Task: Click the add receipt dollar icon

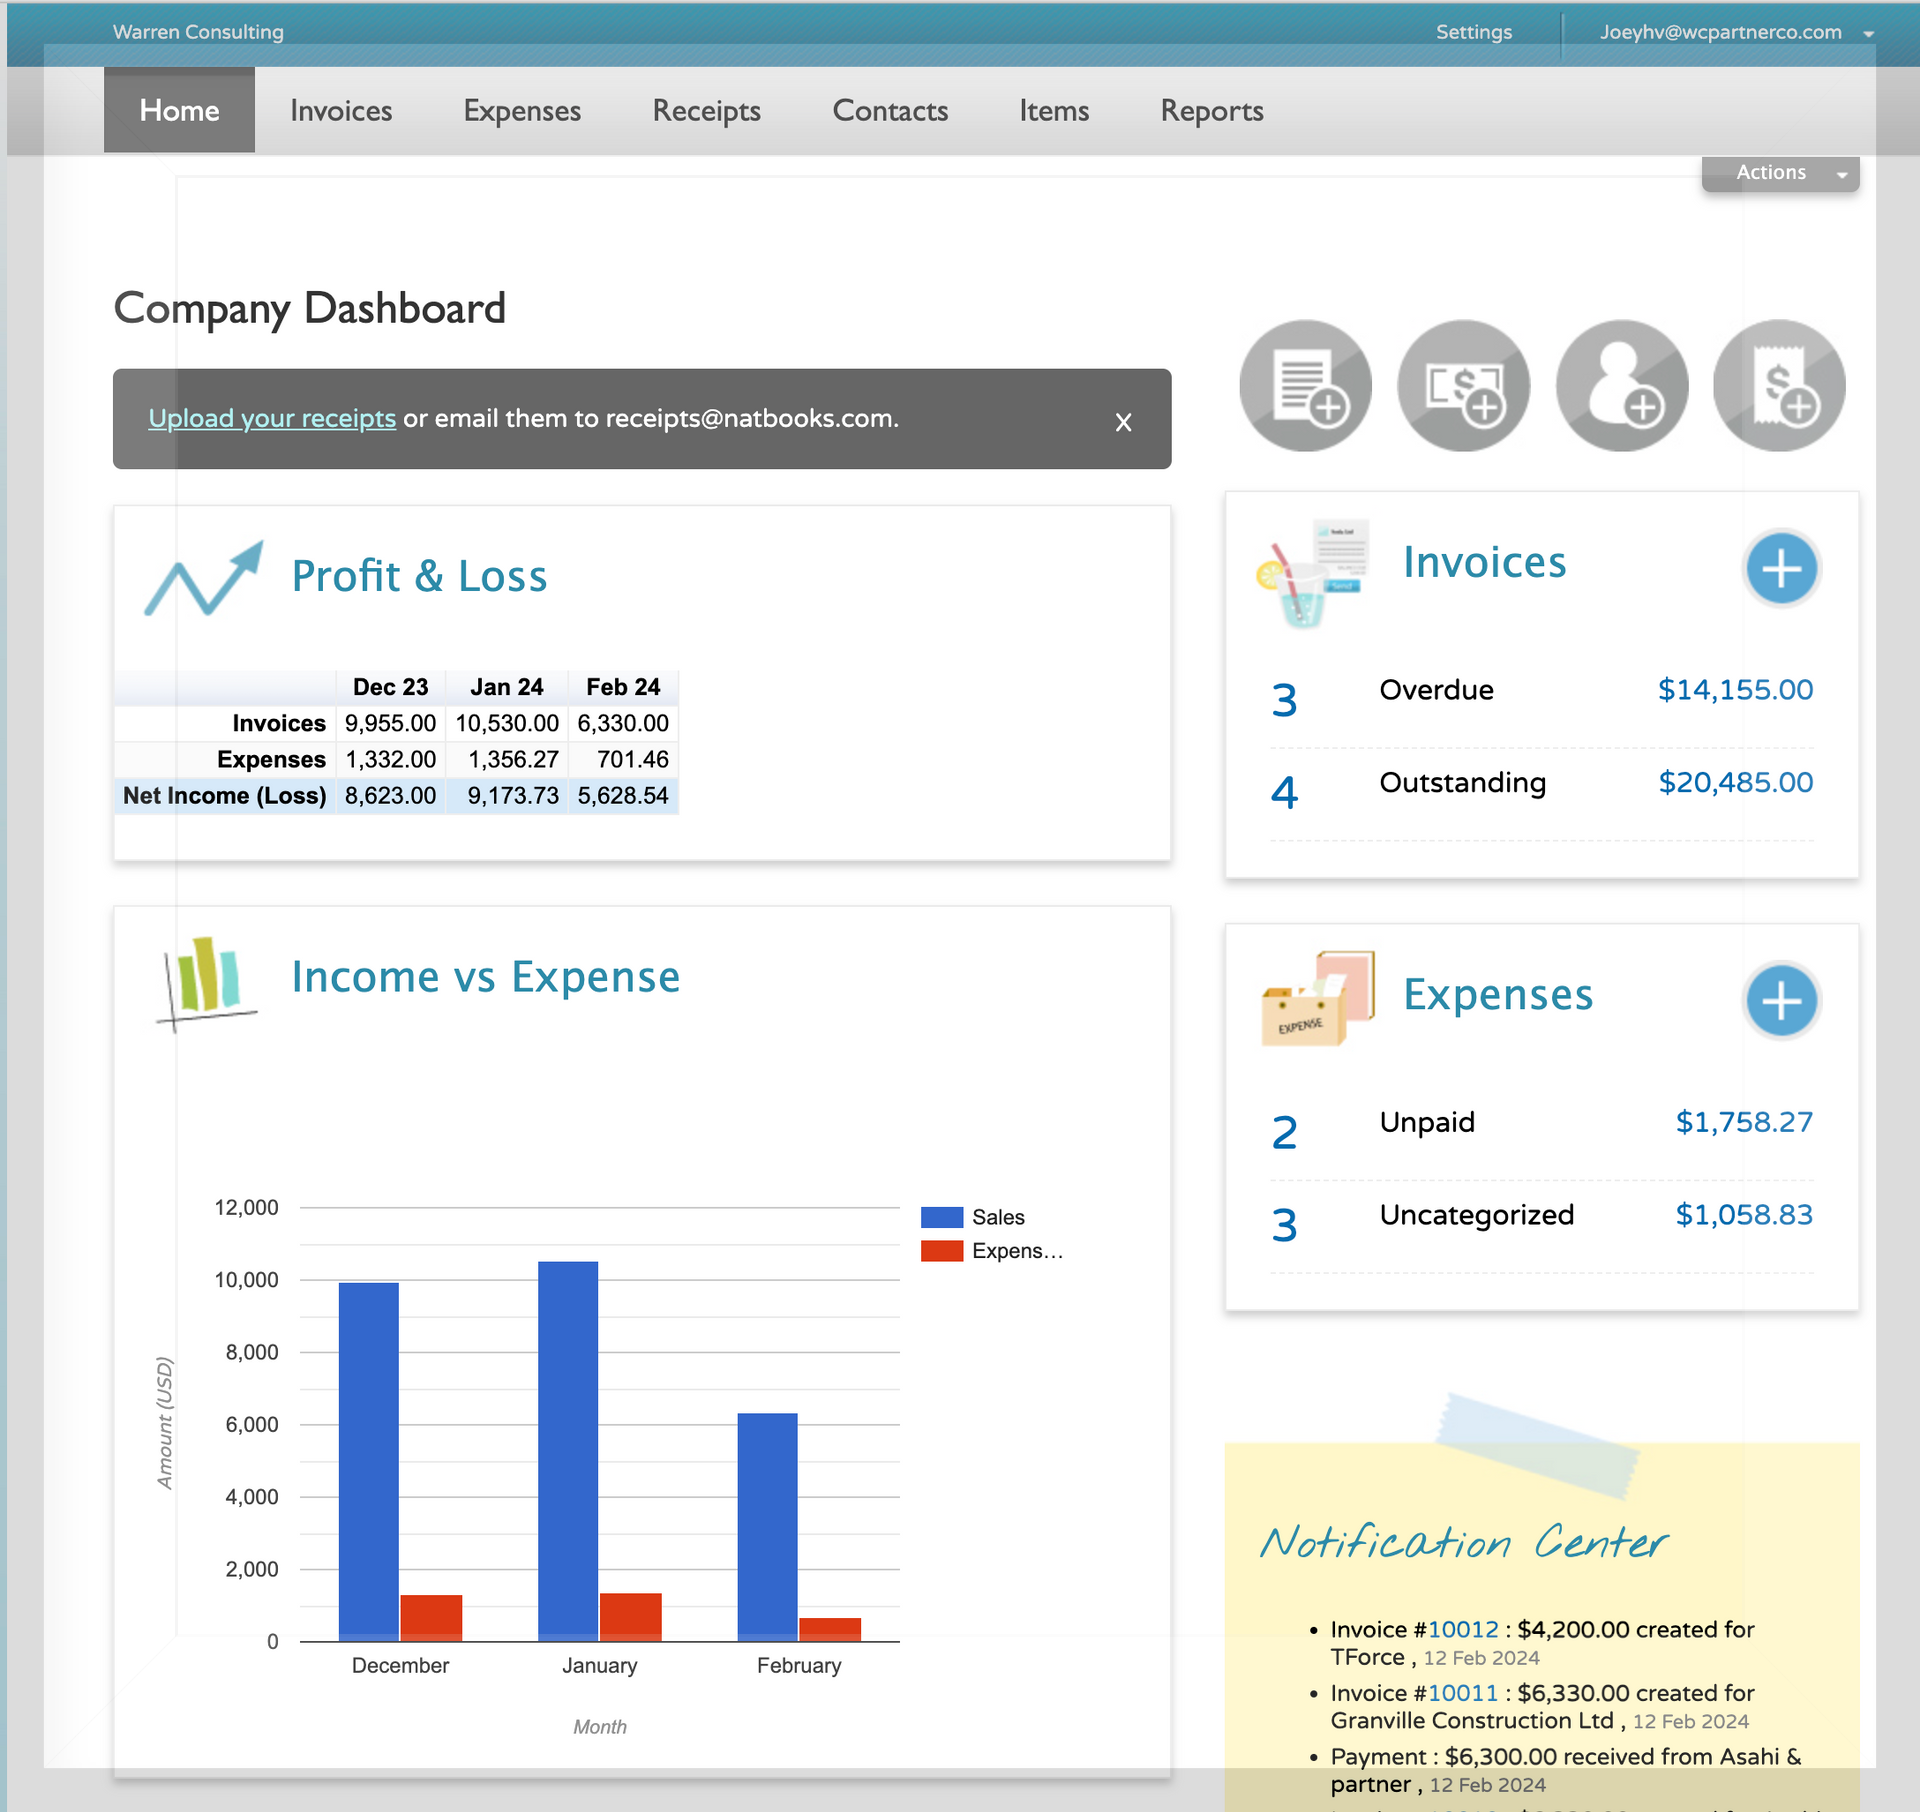Action: pyautogui.click(x=1779, y=386)
